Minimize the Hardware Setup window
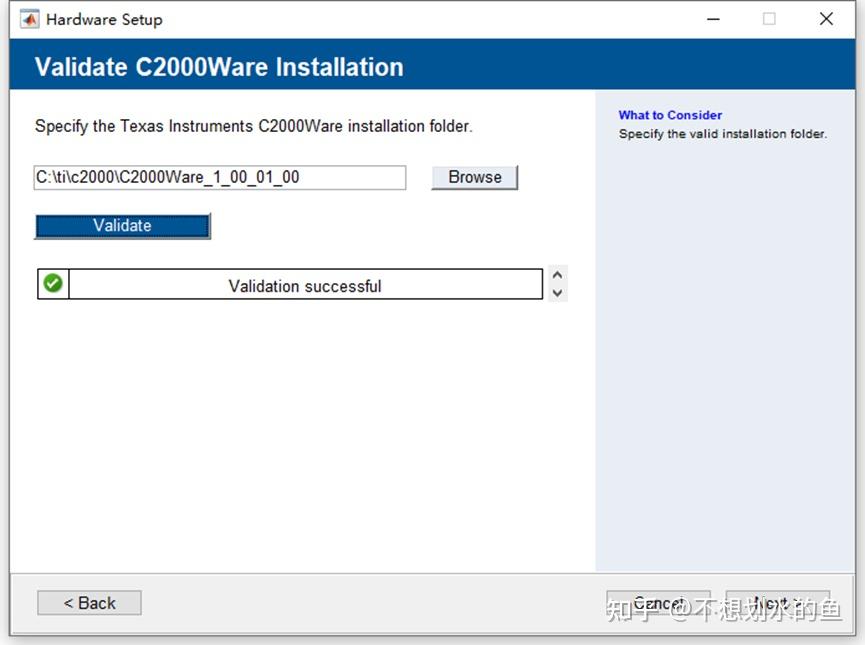The image size is (865, 645). point(713,19)
